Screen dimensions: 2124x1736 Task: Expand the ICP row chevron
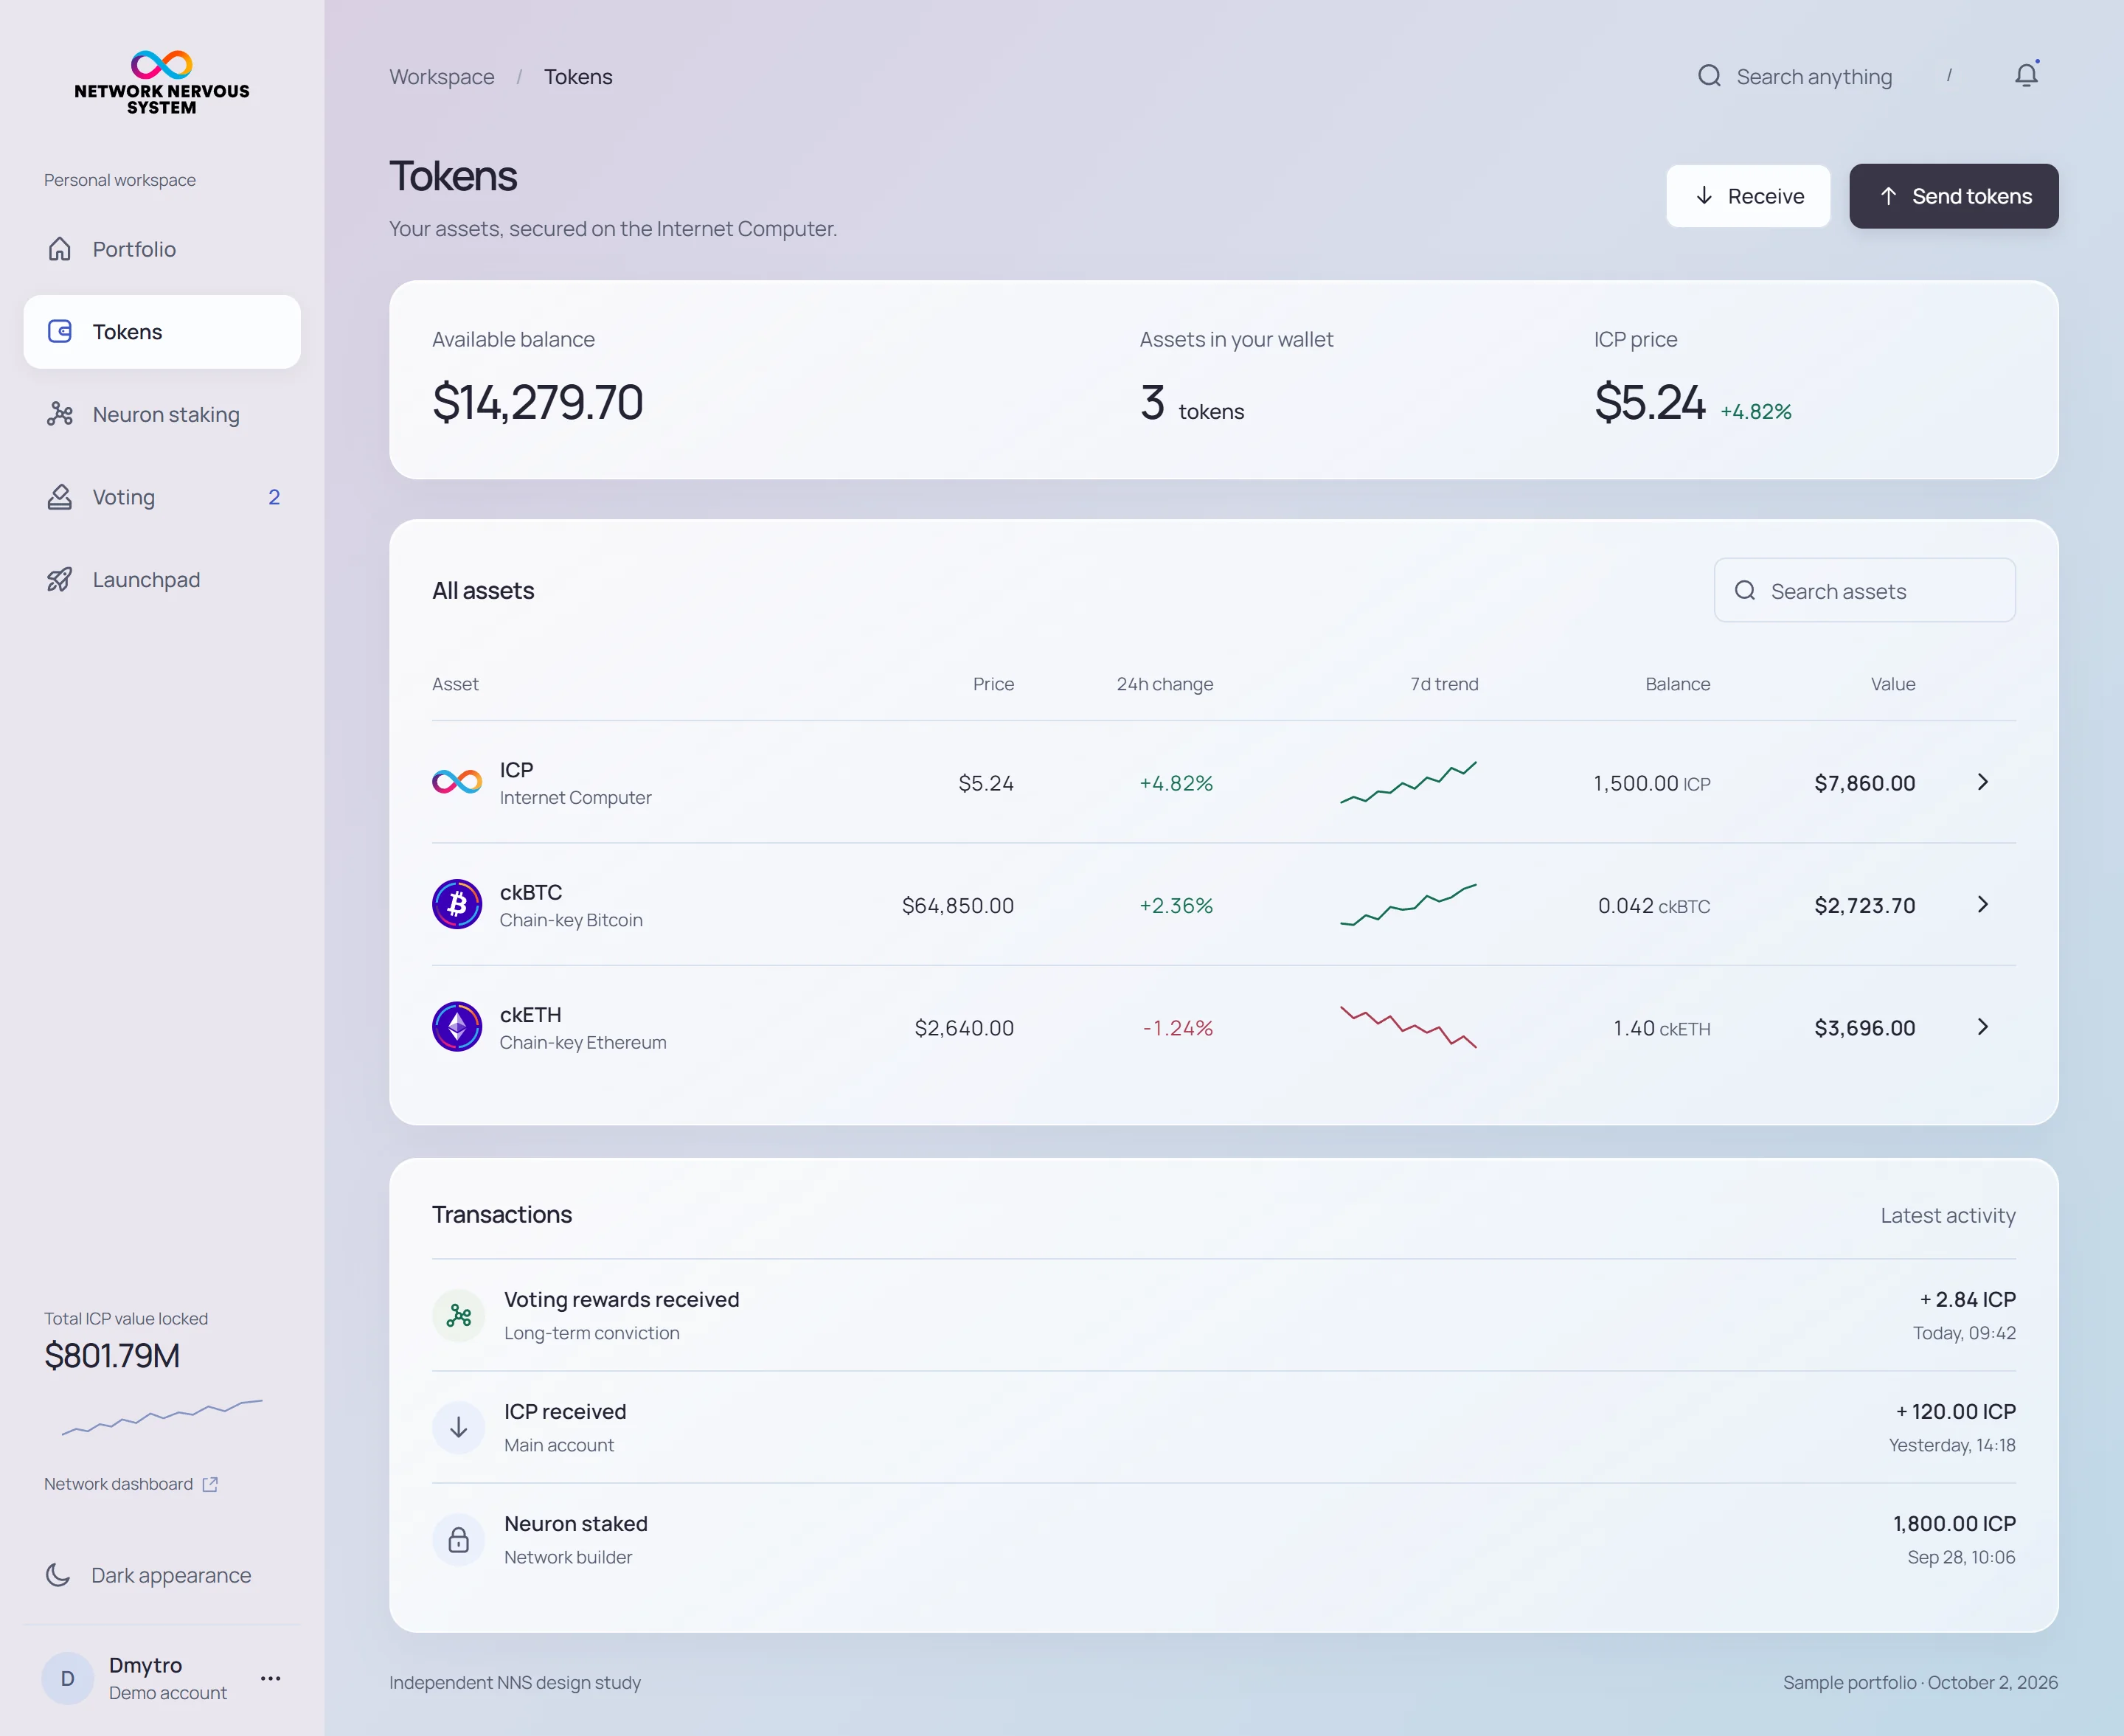[1983, 782]
